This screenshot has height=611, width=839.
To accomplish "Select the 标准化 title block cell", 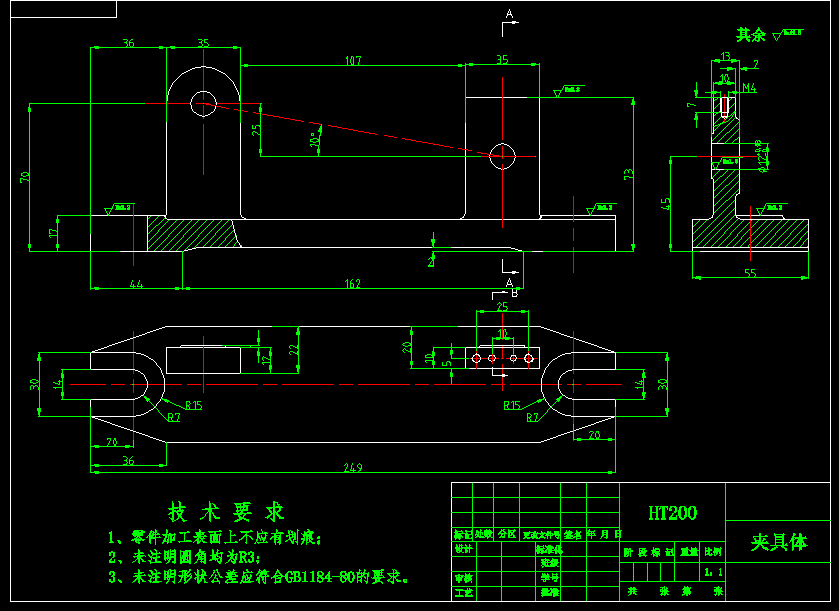I will pyautogui.click(x=550, y=549).
